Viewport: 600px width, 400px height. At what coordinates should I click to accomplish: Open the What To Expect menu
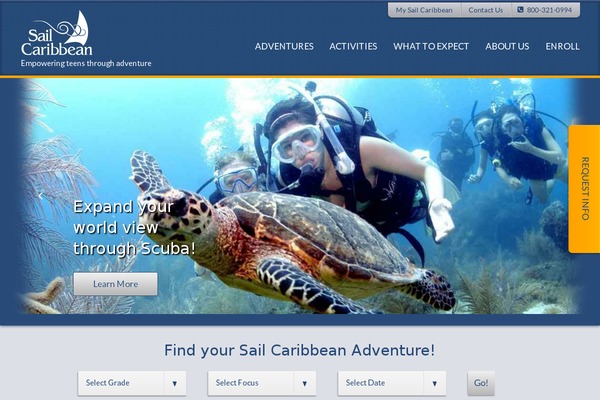431,46
